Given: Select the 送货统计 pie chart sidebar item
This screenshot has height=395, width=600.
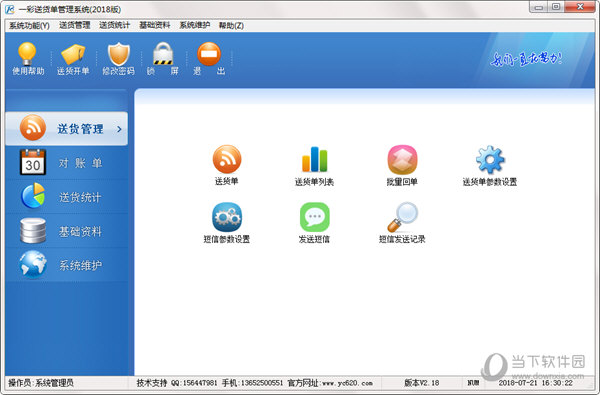Looking at the screenshot, I should tap(67, 197).
